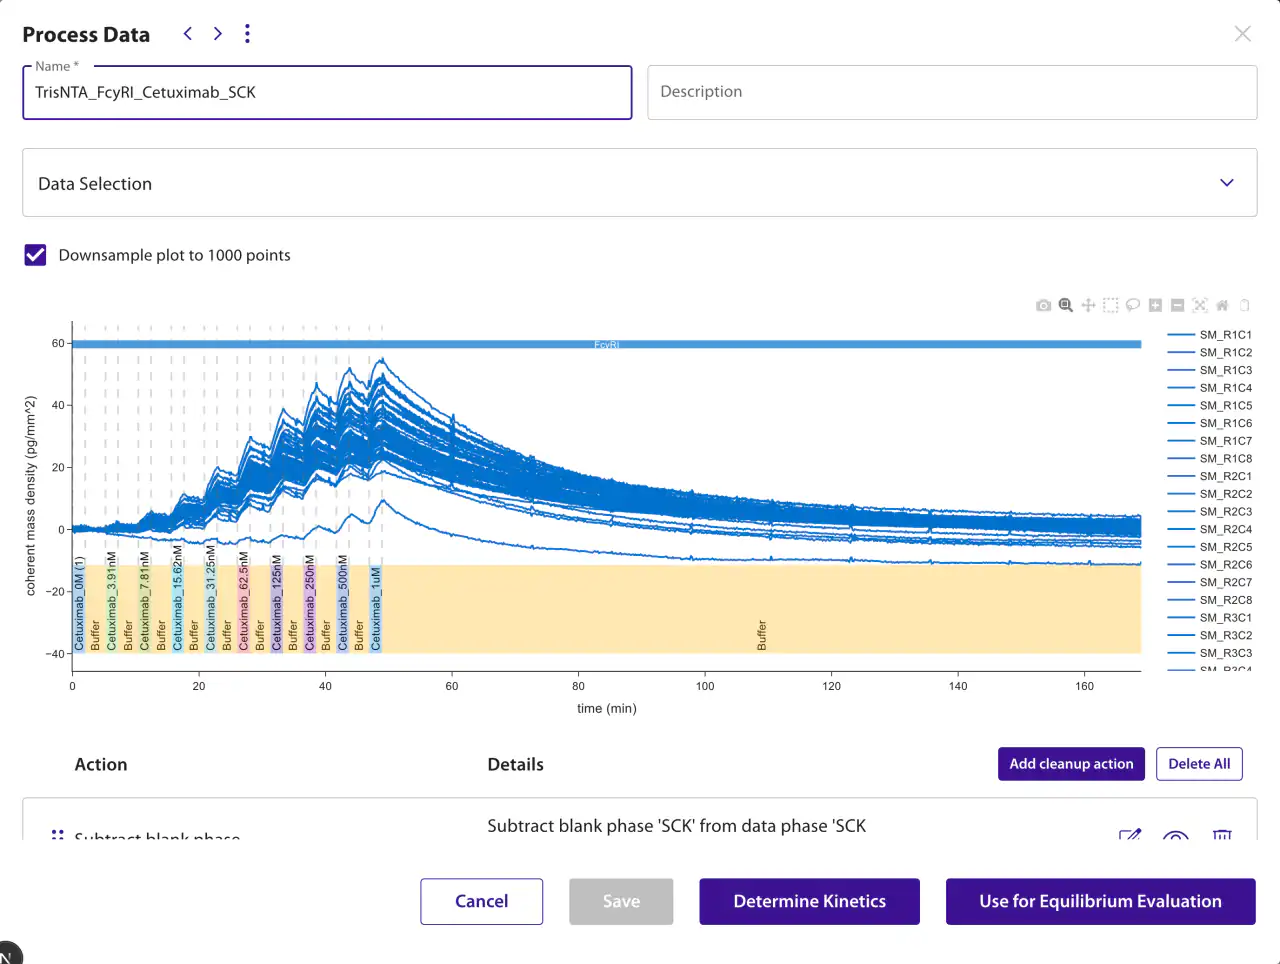This screenshot has height=964, width=1280.
Task: Click the Cetuximab_250nM phase label
Action: pos(310,603)
